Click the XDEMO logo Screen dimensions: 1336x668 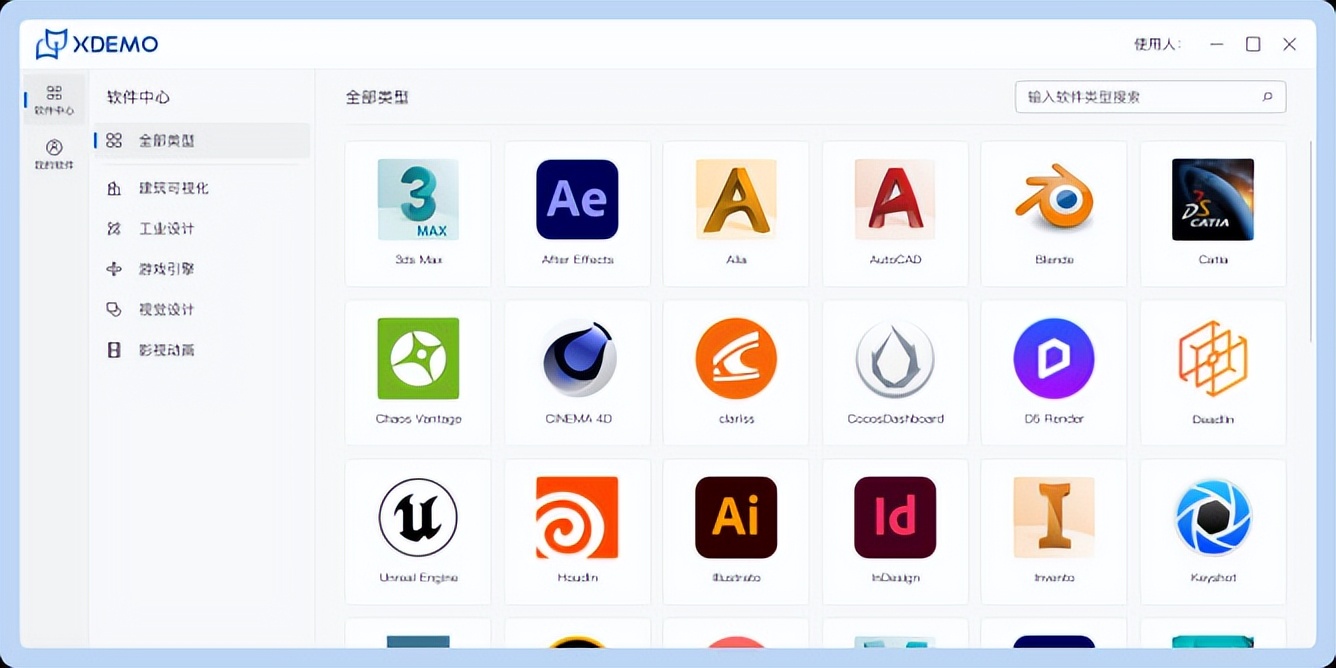pyautogui.click(x=97, y=44)
